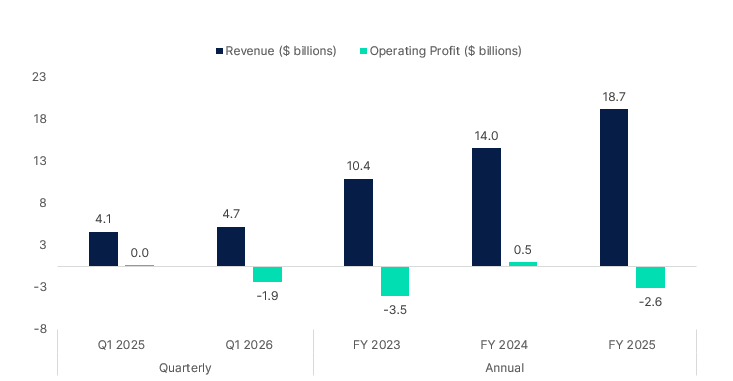This screenshot has height=381, width=733.
Task: Click the FY 2024 operating profit bar
Action: (523, 264)
